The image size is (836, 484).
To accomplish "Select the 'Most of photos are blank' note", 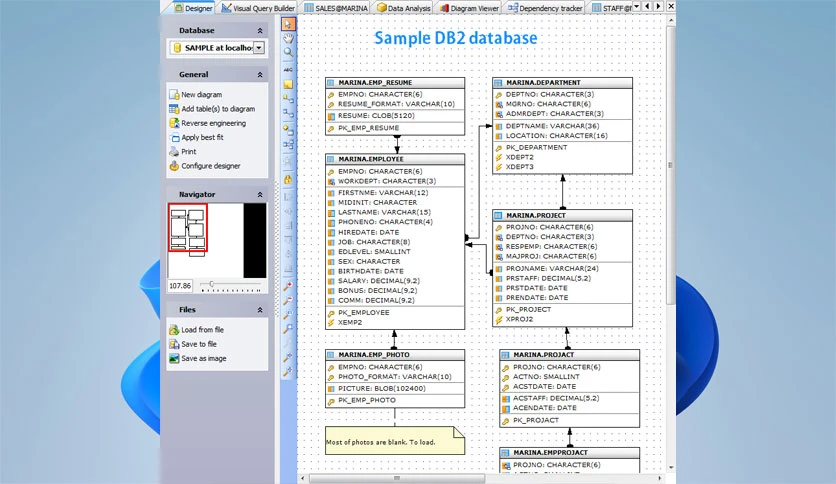I will (x=395, y=440).
